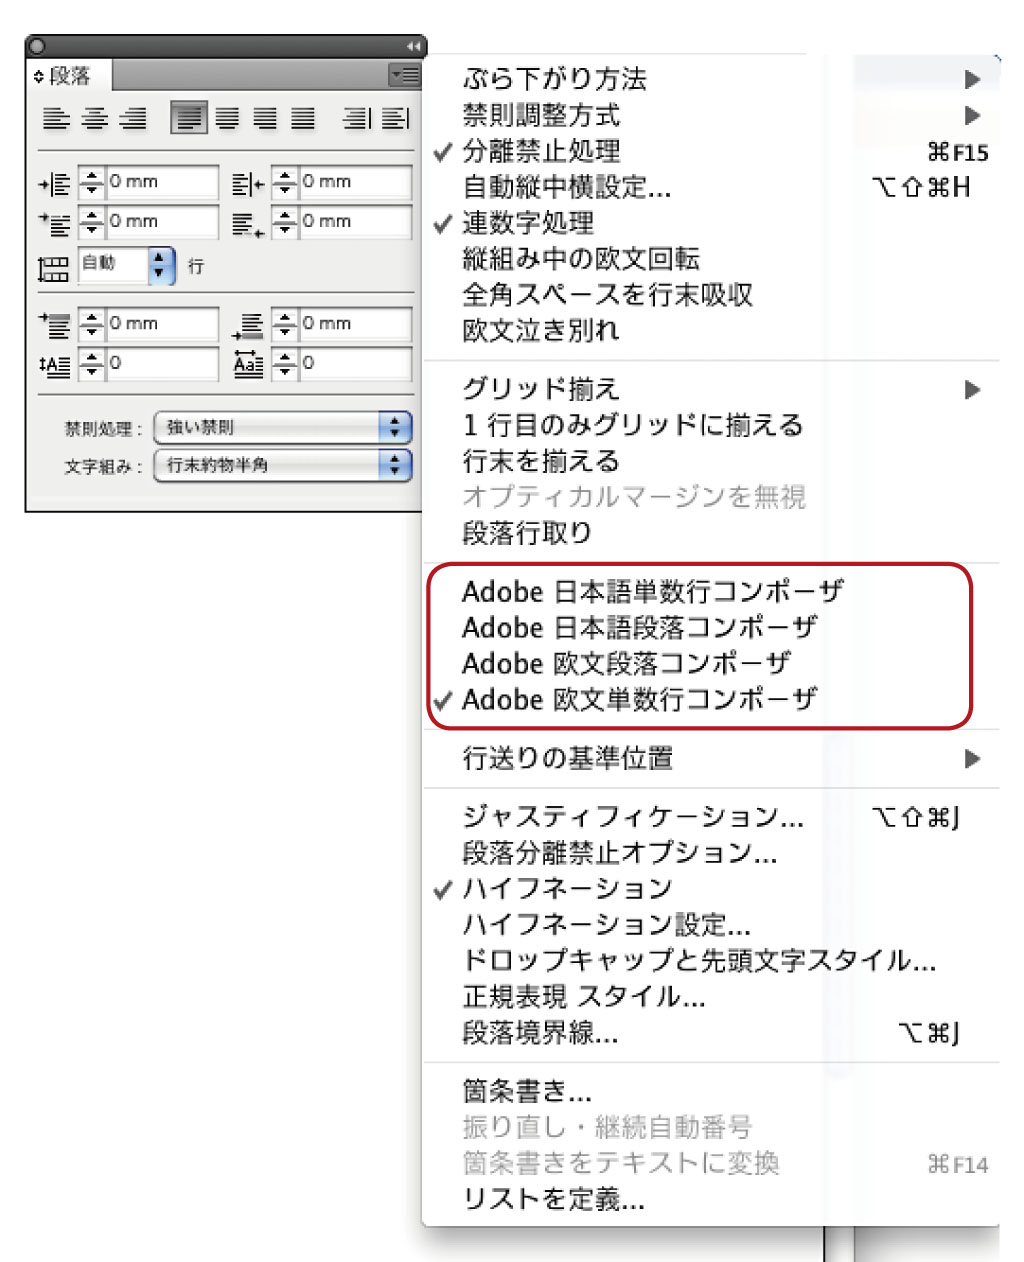Screen dimensions: 1024x1262
Task: Open 禁則処理 dropdown showing 強い禁則
Action: (x=283, y=428)
